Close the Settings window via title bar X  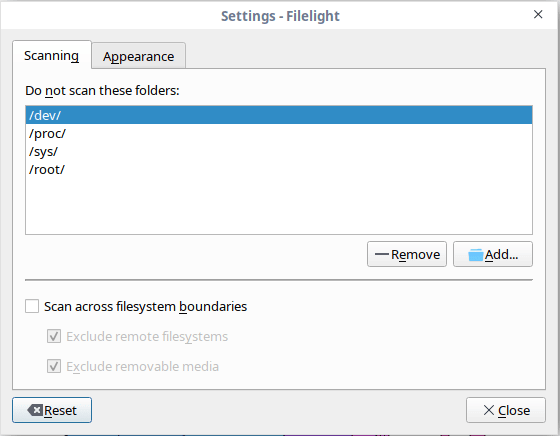538,14
